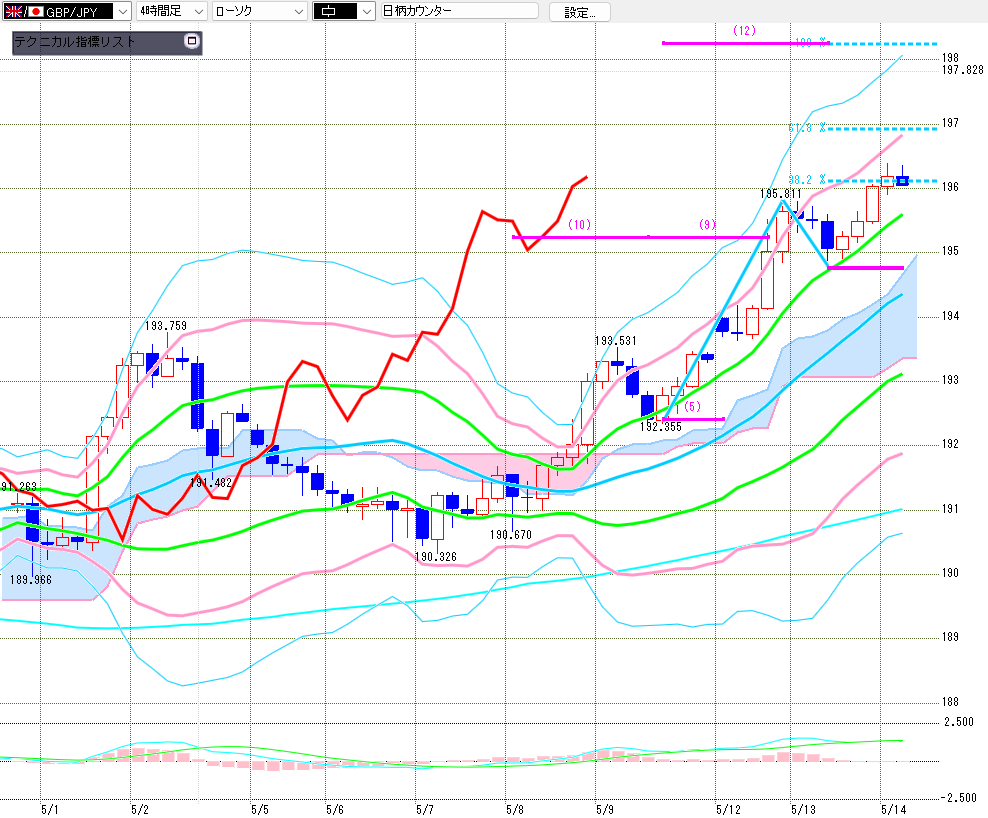Image resolution: width=988 pixels, height=818 pixels.
Task: Click the 193 price axis label
Action: tap(950, 380)
